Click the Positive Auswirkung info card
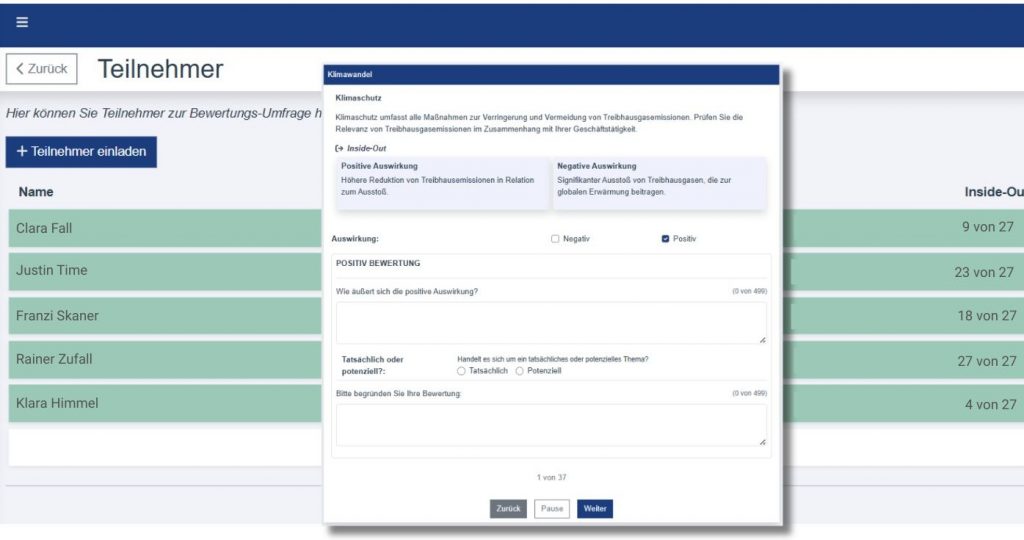 [x=443, y=182]
